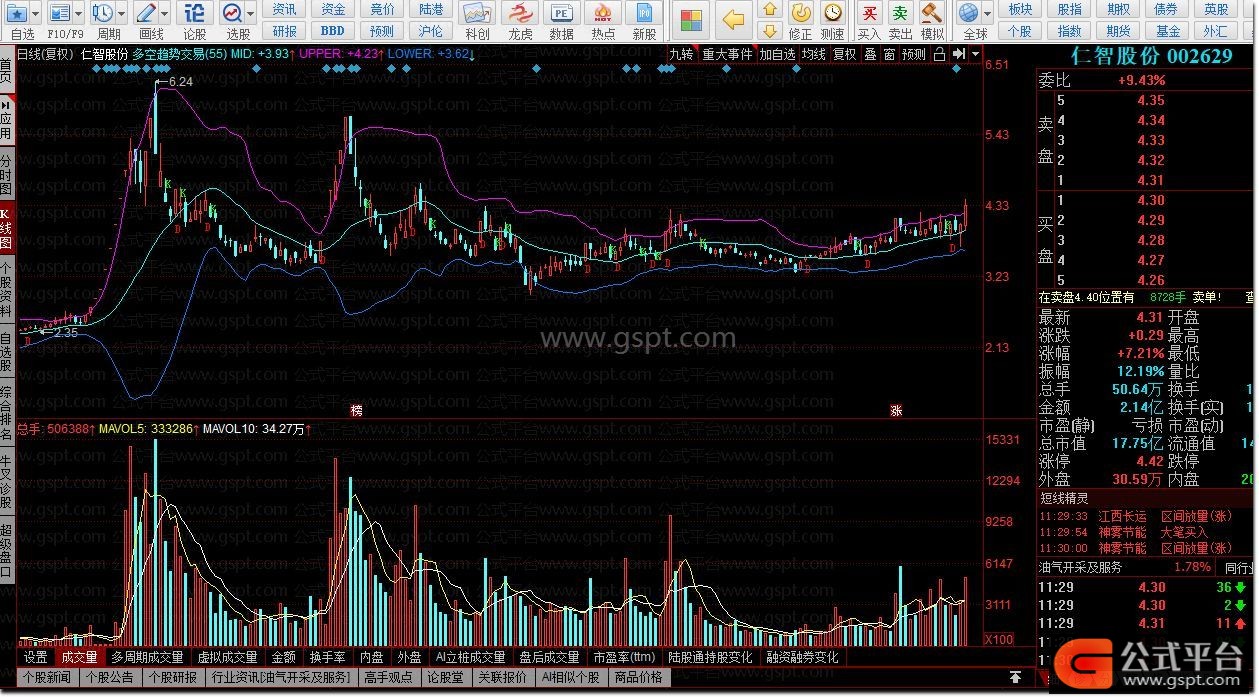This screenshot has width=1259, height=697.
Task: Select the 市盈率(ttm) tab
Action: (x=624, y=657)
